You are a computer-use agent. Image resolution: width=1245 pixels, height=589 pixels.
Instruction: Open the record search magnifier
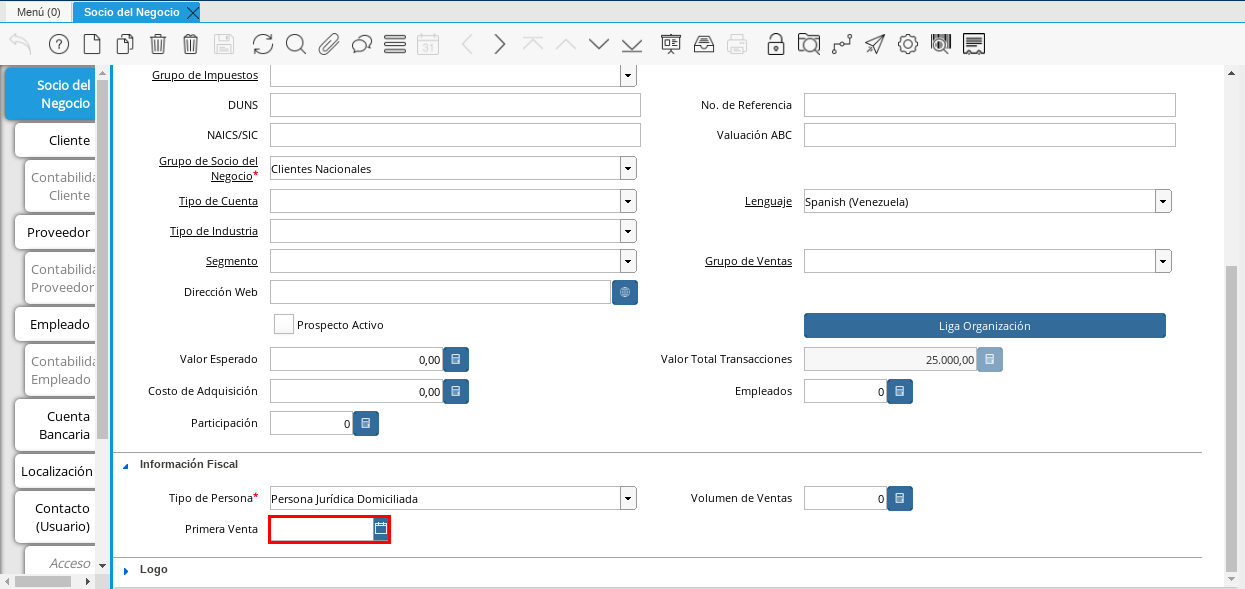pos(295,44)
